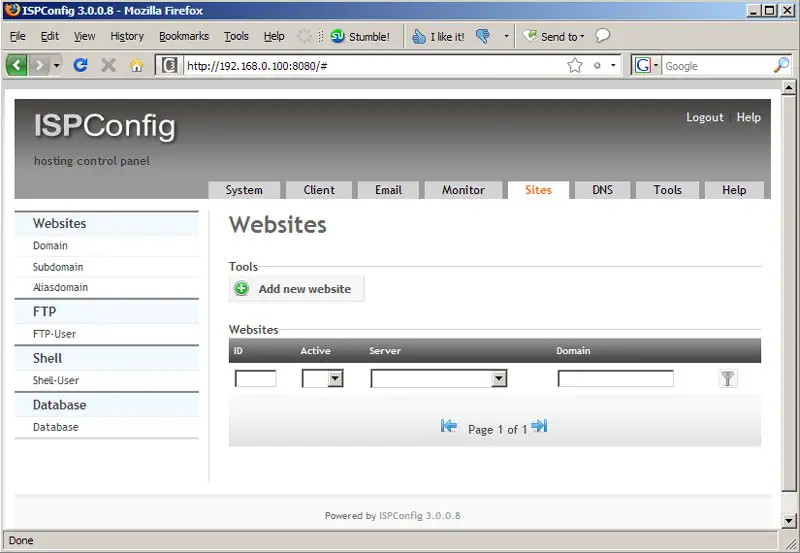Click the scrollbar up arrow
The height and width of the screenshot is (553, 800).
[789, 88]
